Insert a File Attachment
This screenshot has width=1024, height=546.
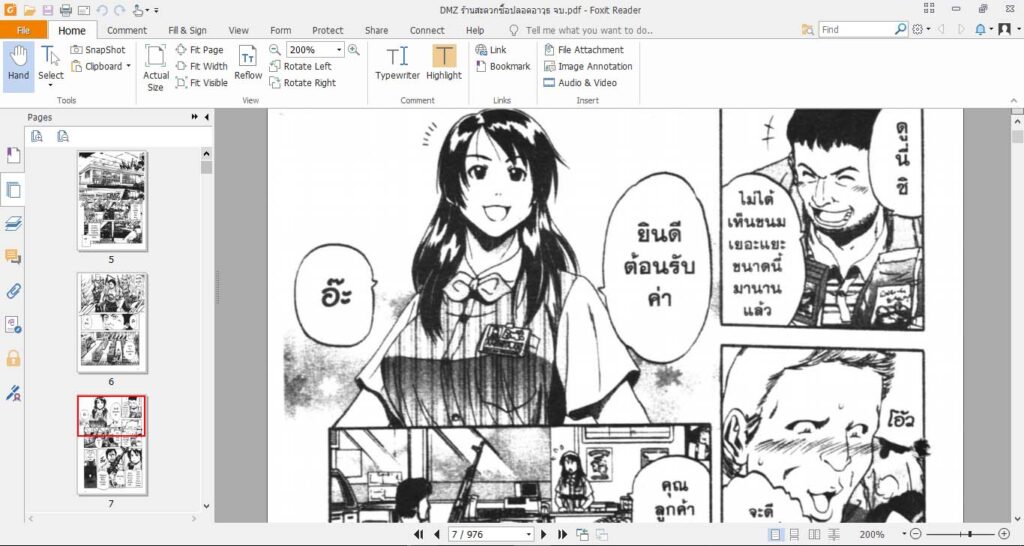click(x=583, y=50)
